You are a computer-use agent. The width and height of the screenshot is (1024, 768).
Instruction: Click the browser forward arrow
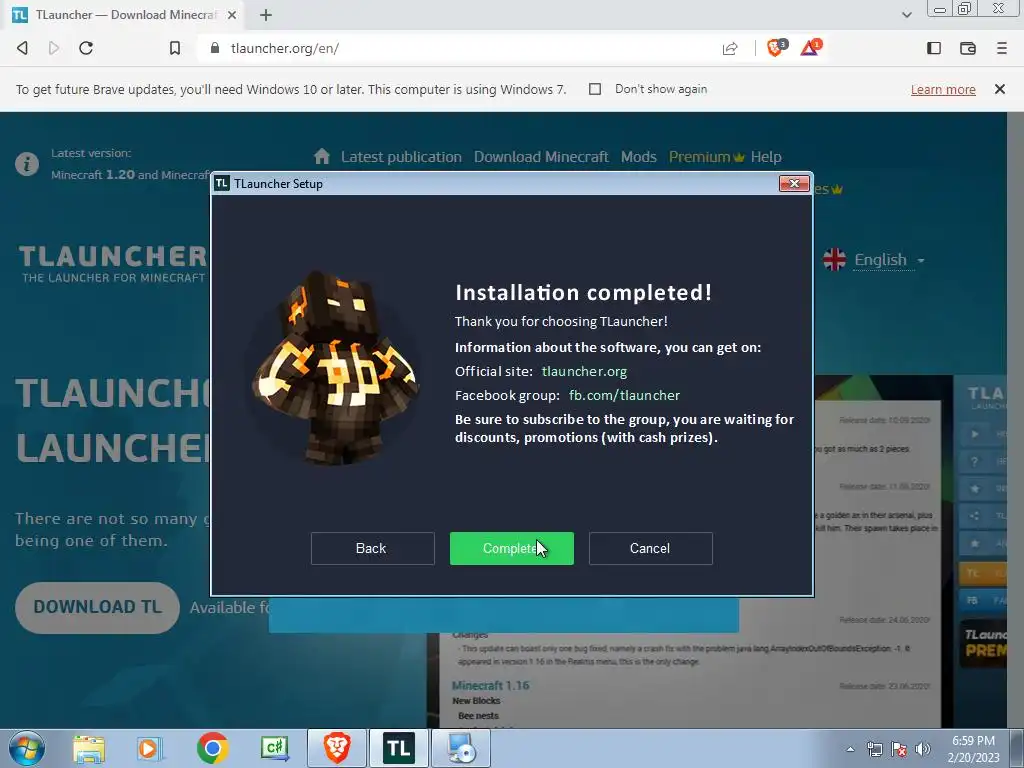54,48
